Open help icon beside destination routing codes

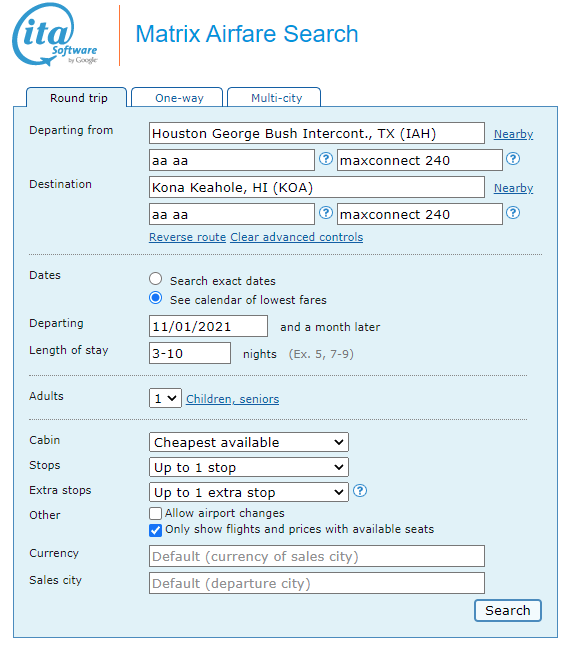click(326, 213)
